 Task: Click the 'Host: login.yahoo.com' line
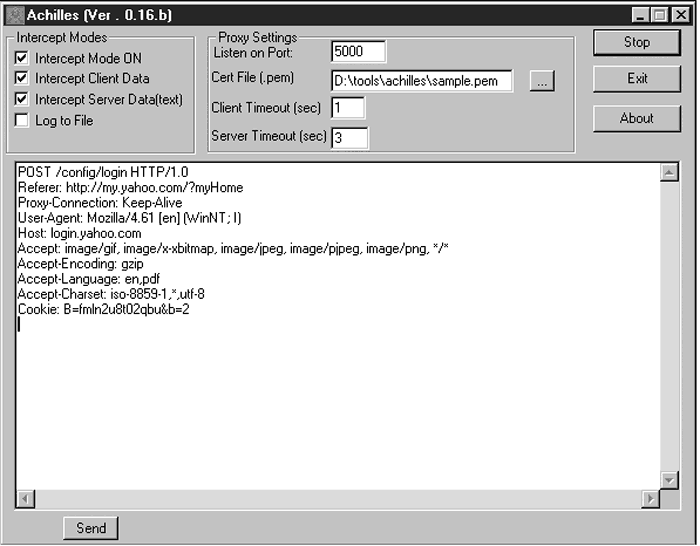point(79,233)
